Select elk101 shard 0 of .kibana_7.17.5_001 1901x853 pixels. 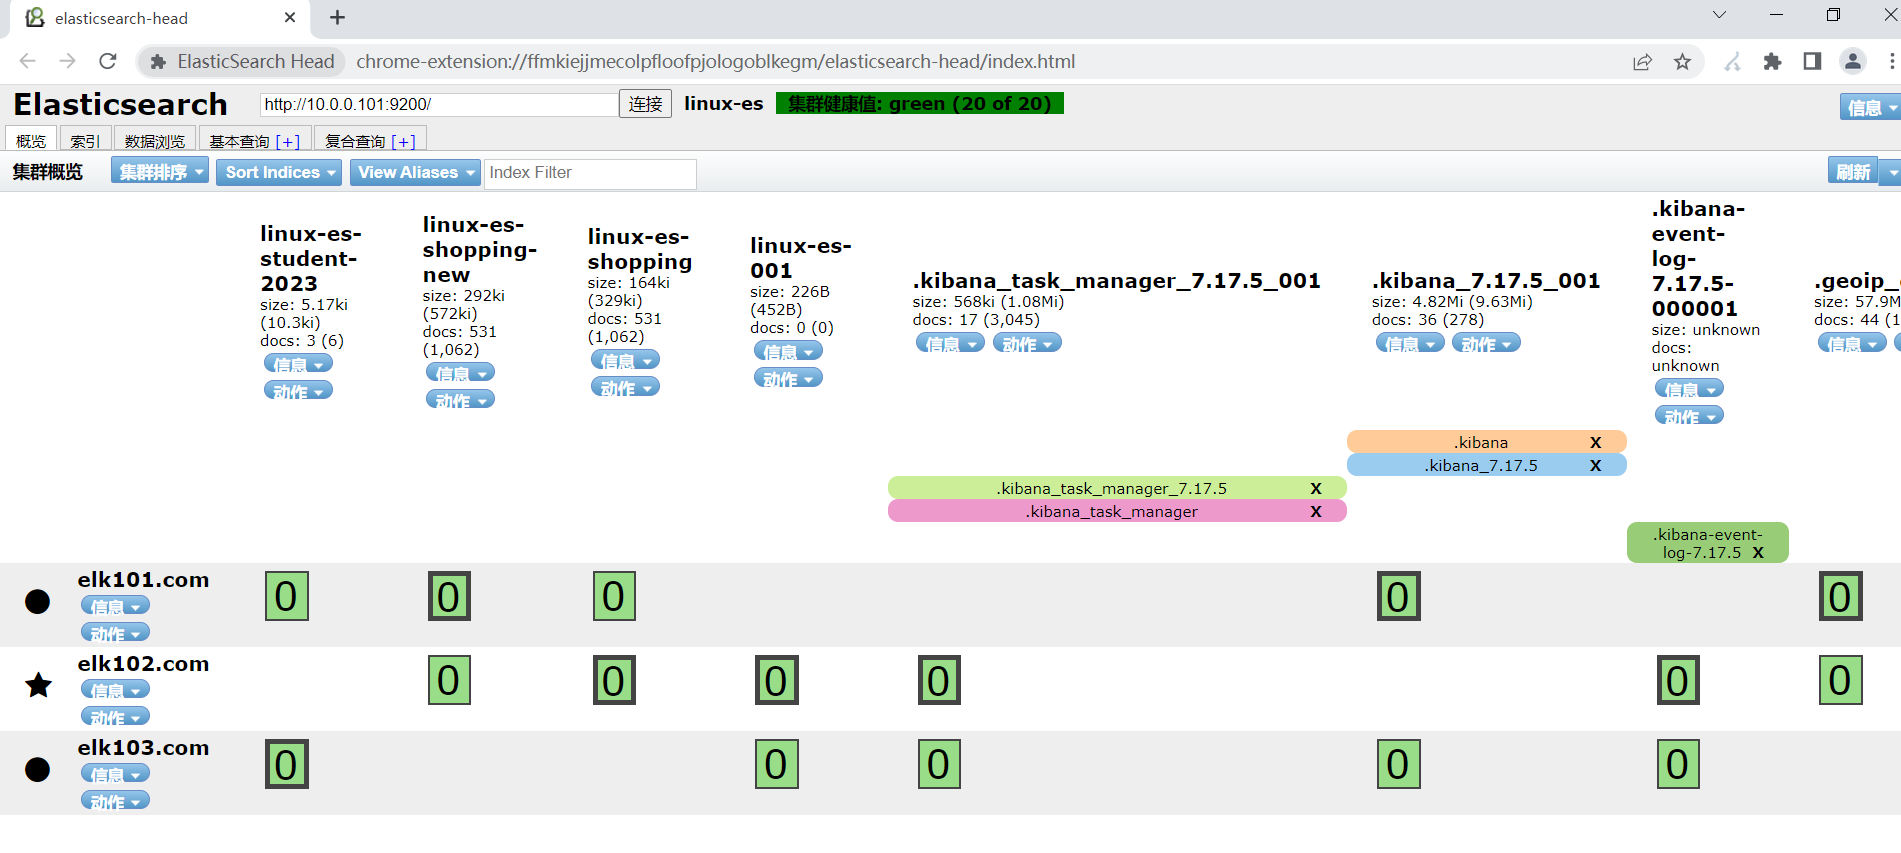(1399, 596)
